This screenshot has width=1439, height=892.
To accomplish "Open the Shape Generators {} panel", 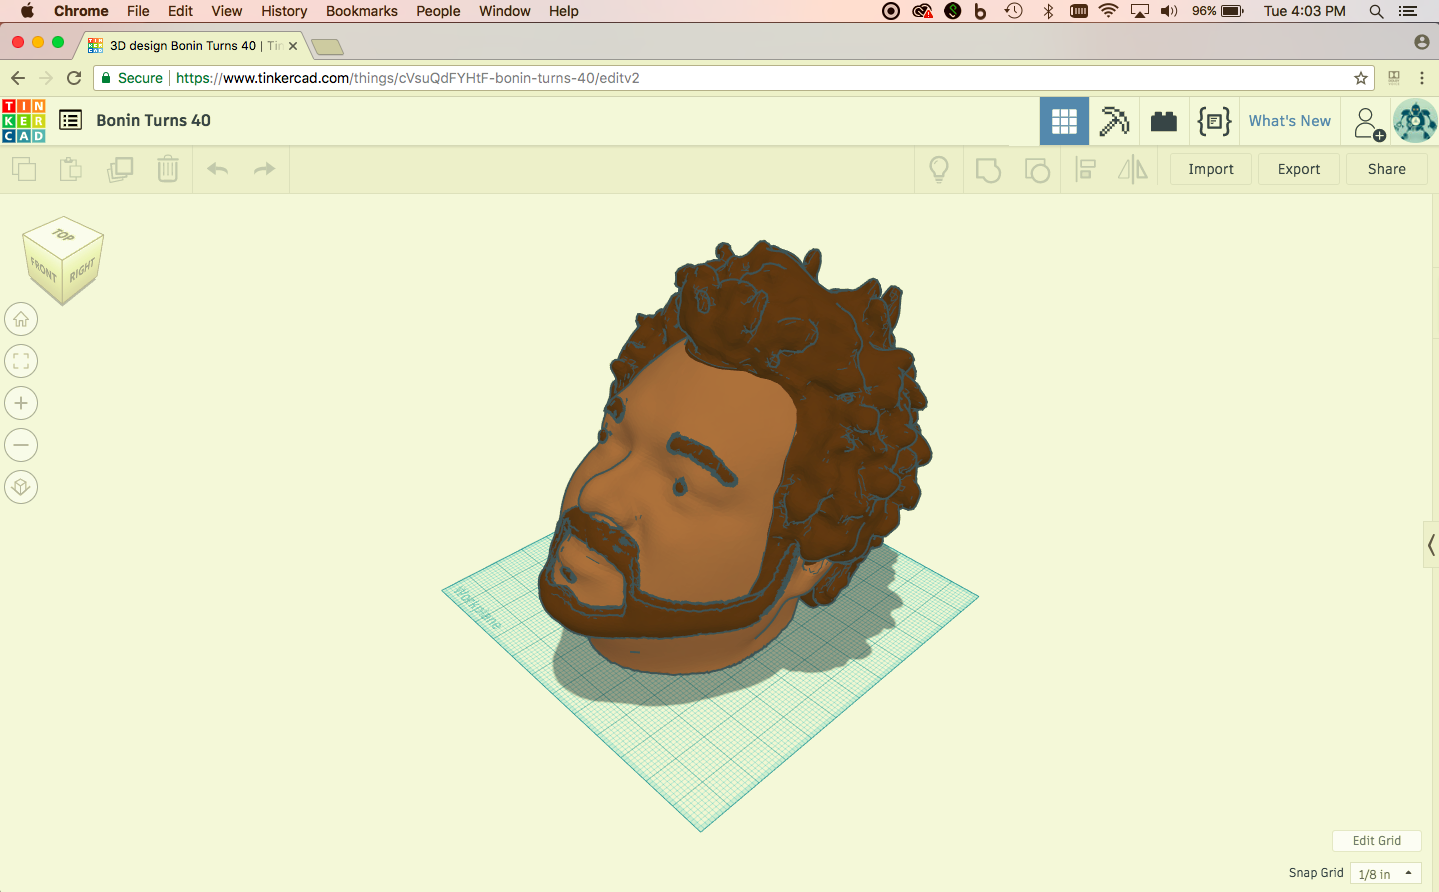I will click(1214, 120).
